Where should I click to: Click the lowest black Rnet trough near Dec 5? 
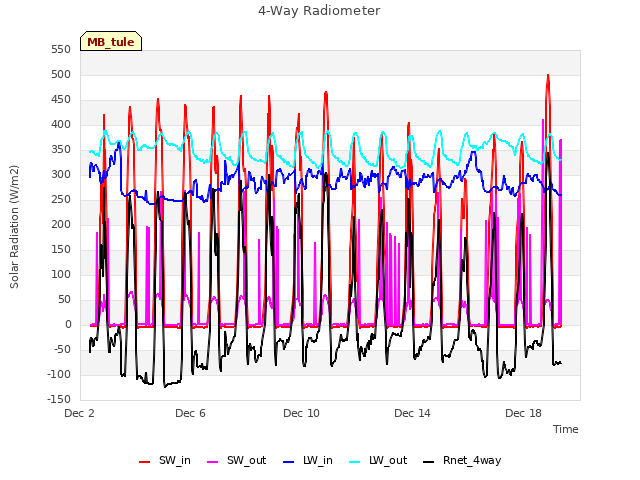[x=165, y=386]
